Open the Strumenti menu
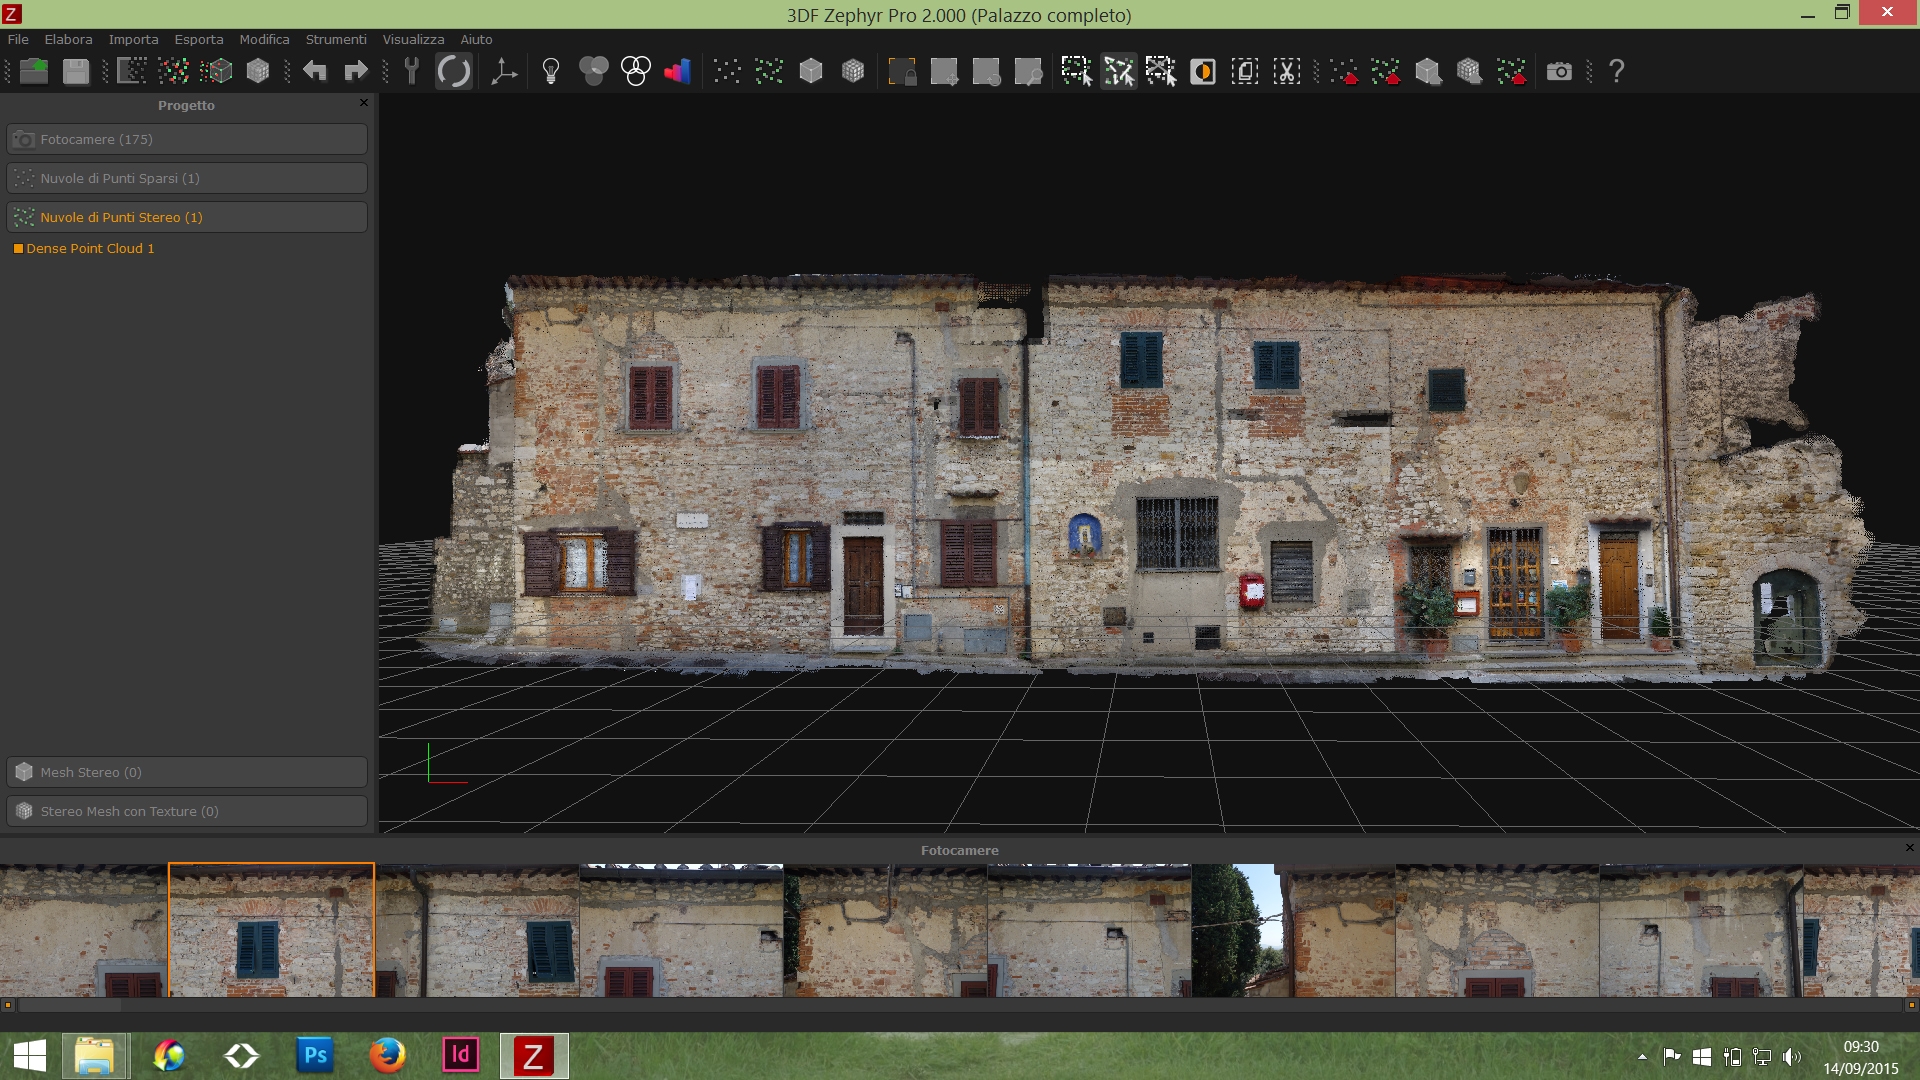Viewport: 1920px width, 1080px height. click(x=336, y=39)
